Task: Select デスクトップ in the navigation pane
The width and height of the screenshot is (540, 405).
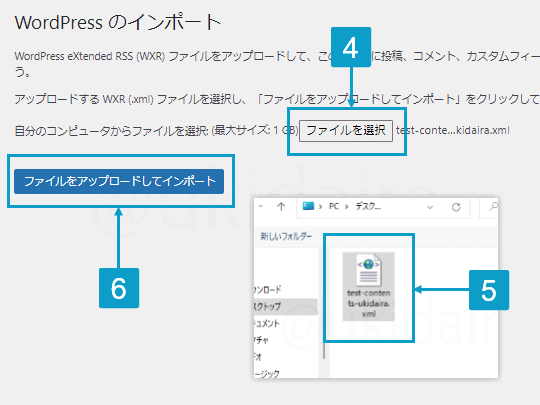Action: (285, 306)
